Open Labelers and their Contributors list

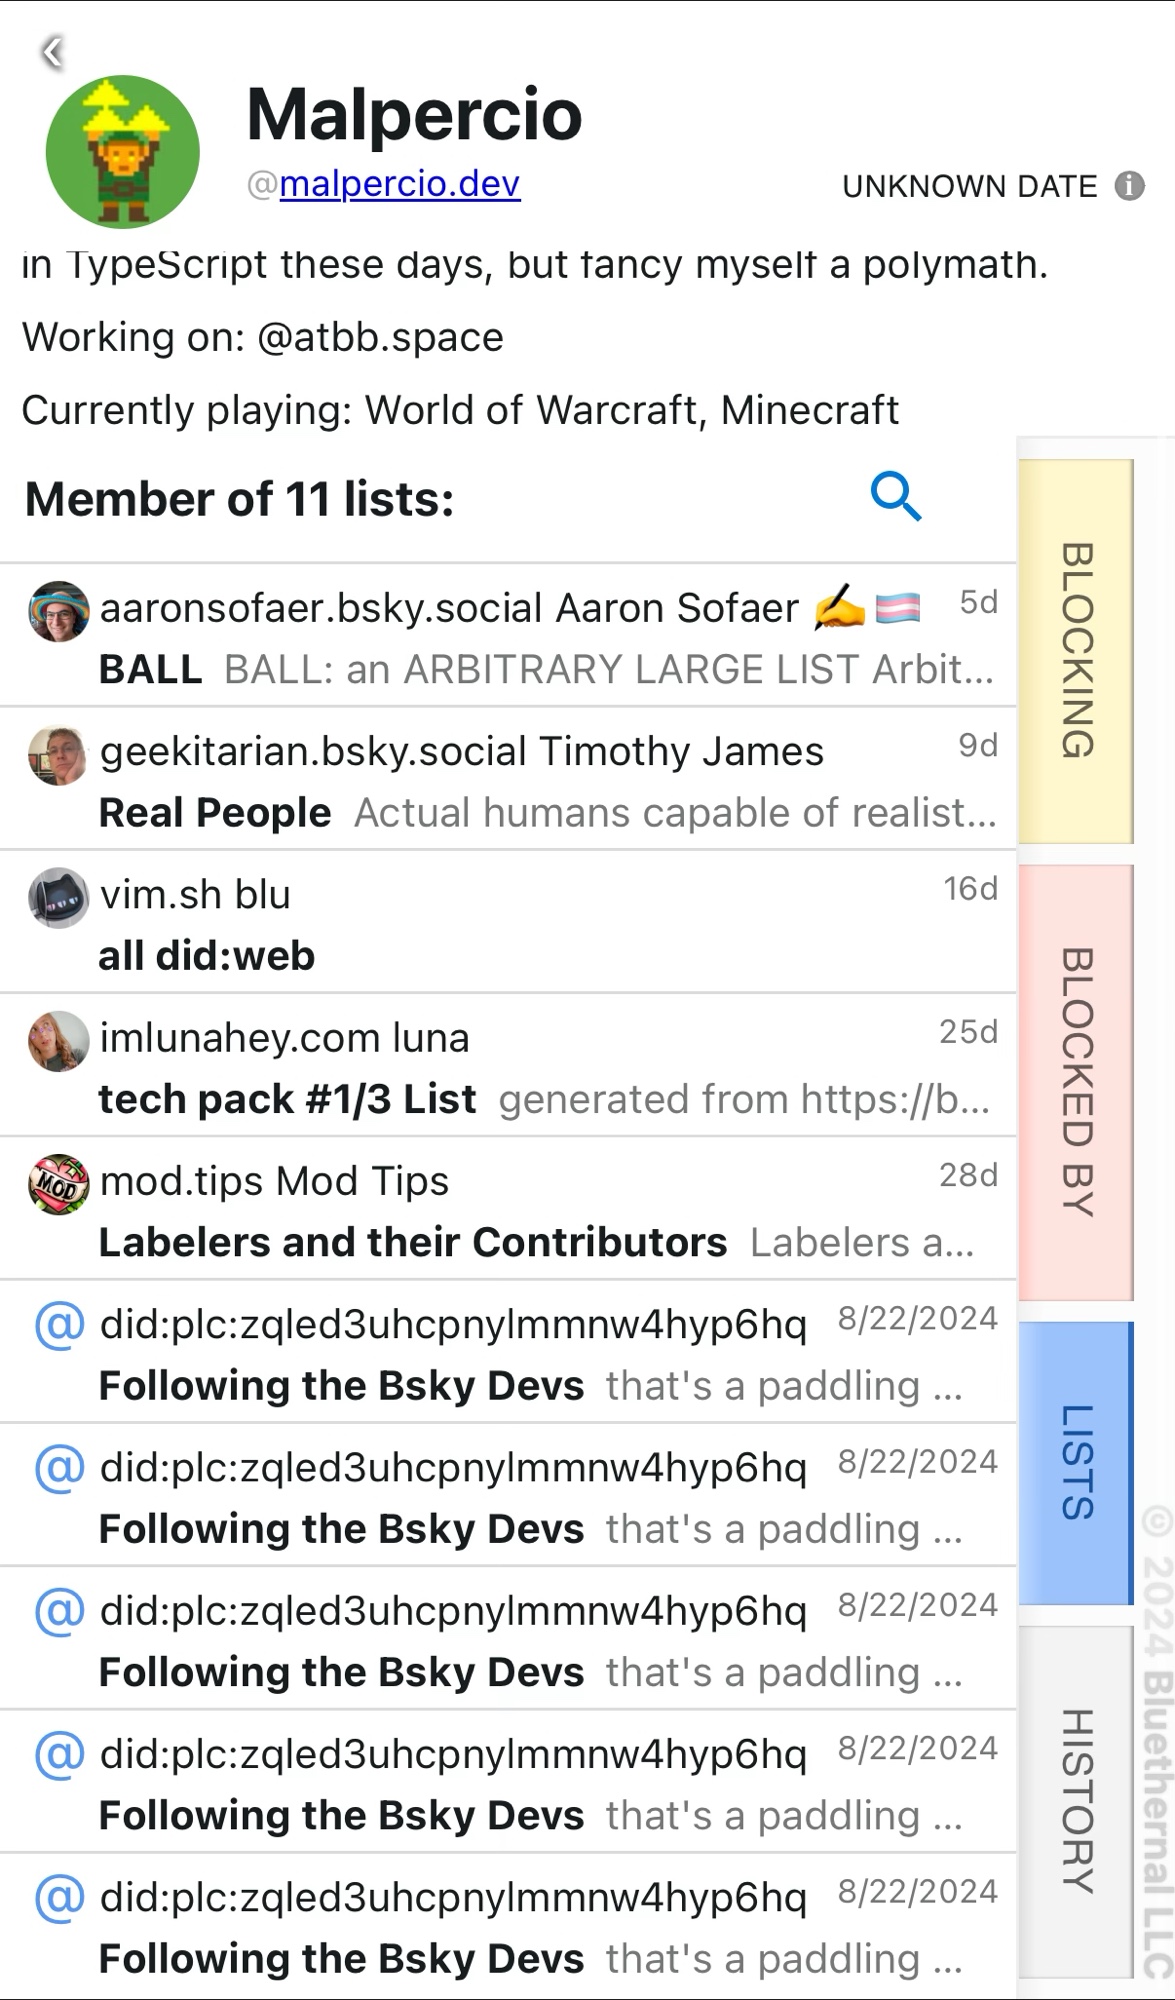click(412, 1242)
